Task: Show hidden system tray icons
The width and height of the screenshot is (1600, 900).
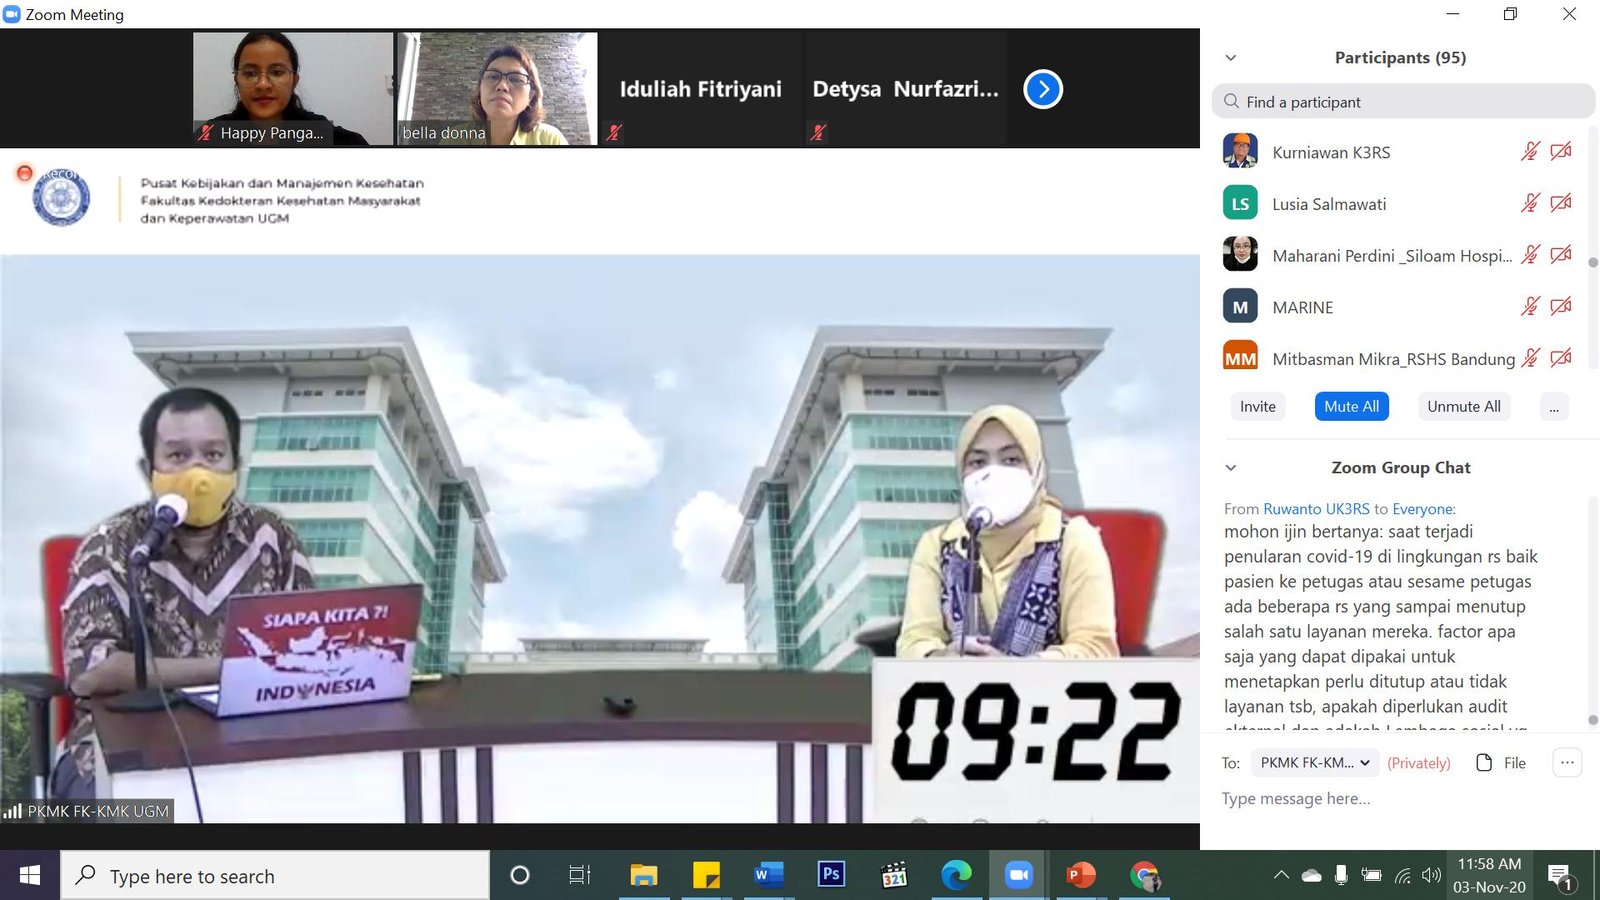Action: [x=1281, y=875]
